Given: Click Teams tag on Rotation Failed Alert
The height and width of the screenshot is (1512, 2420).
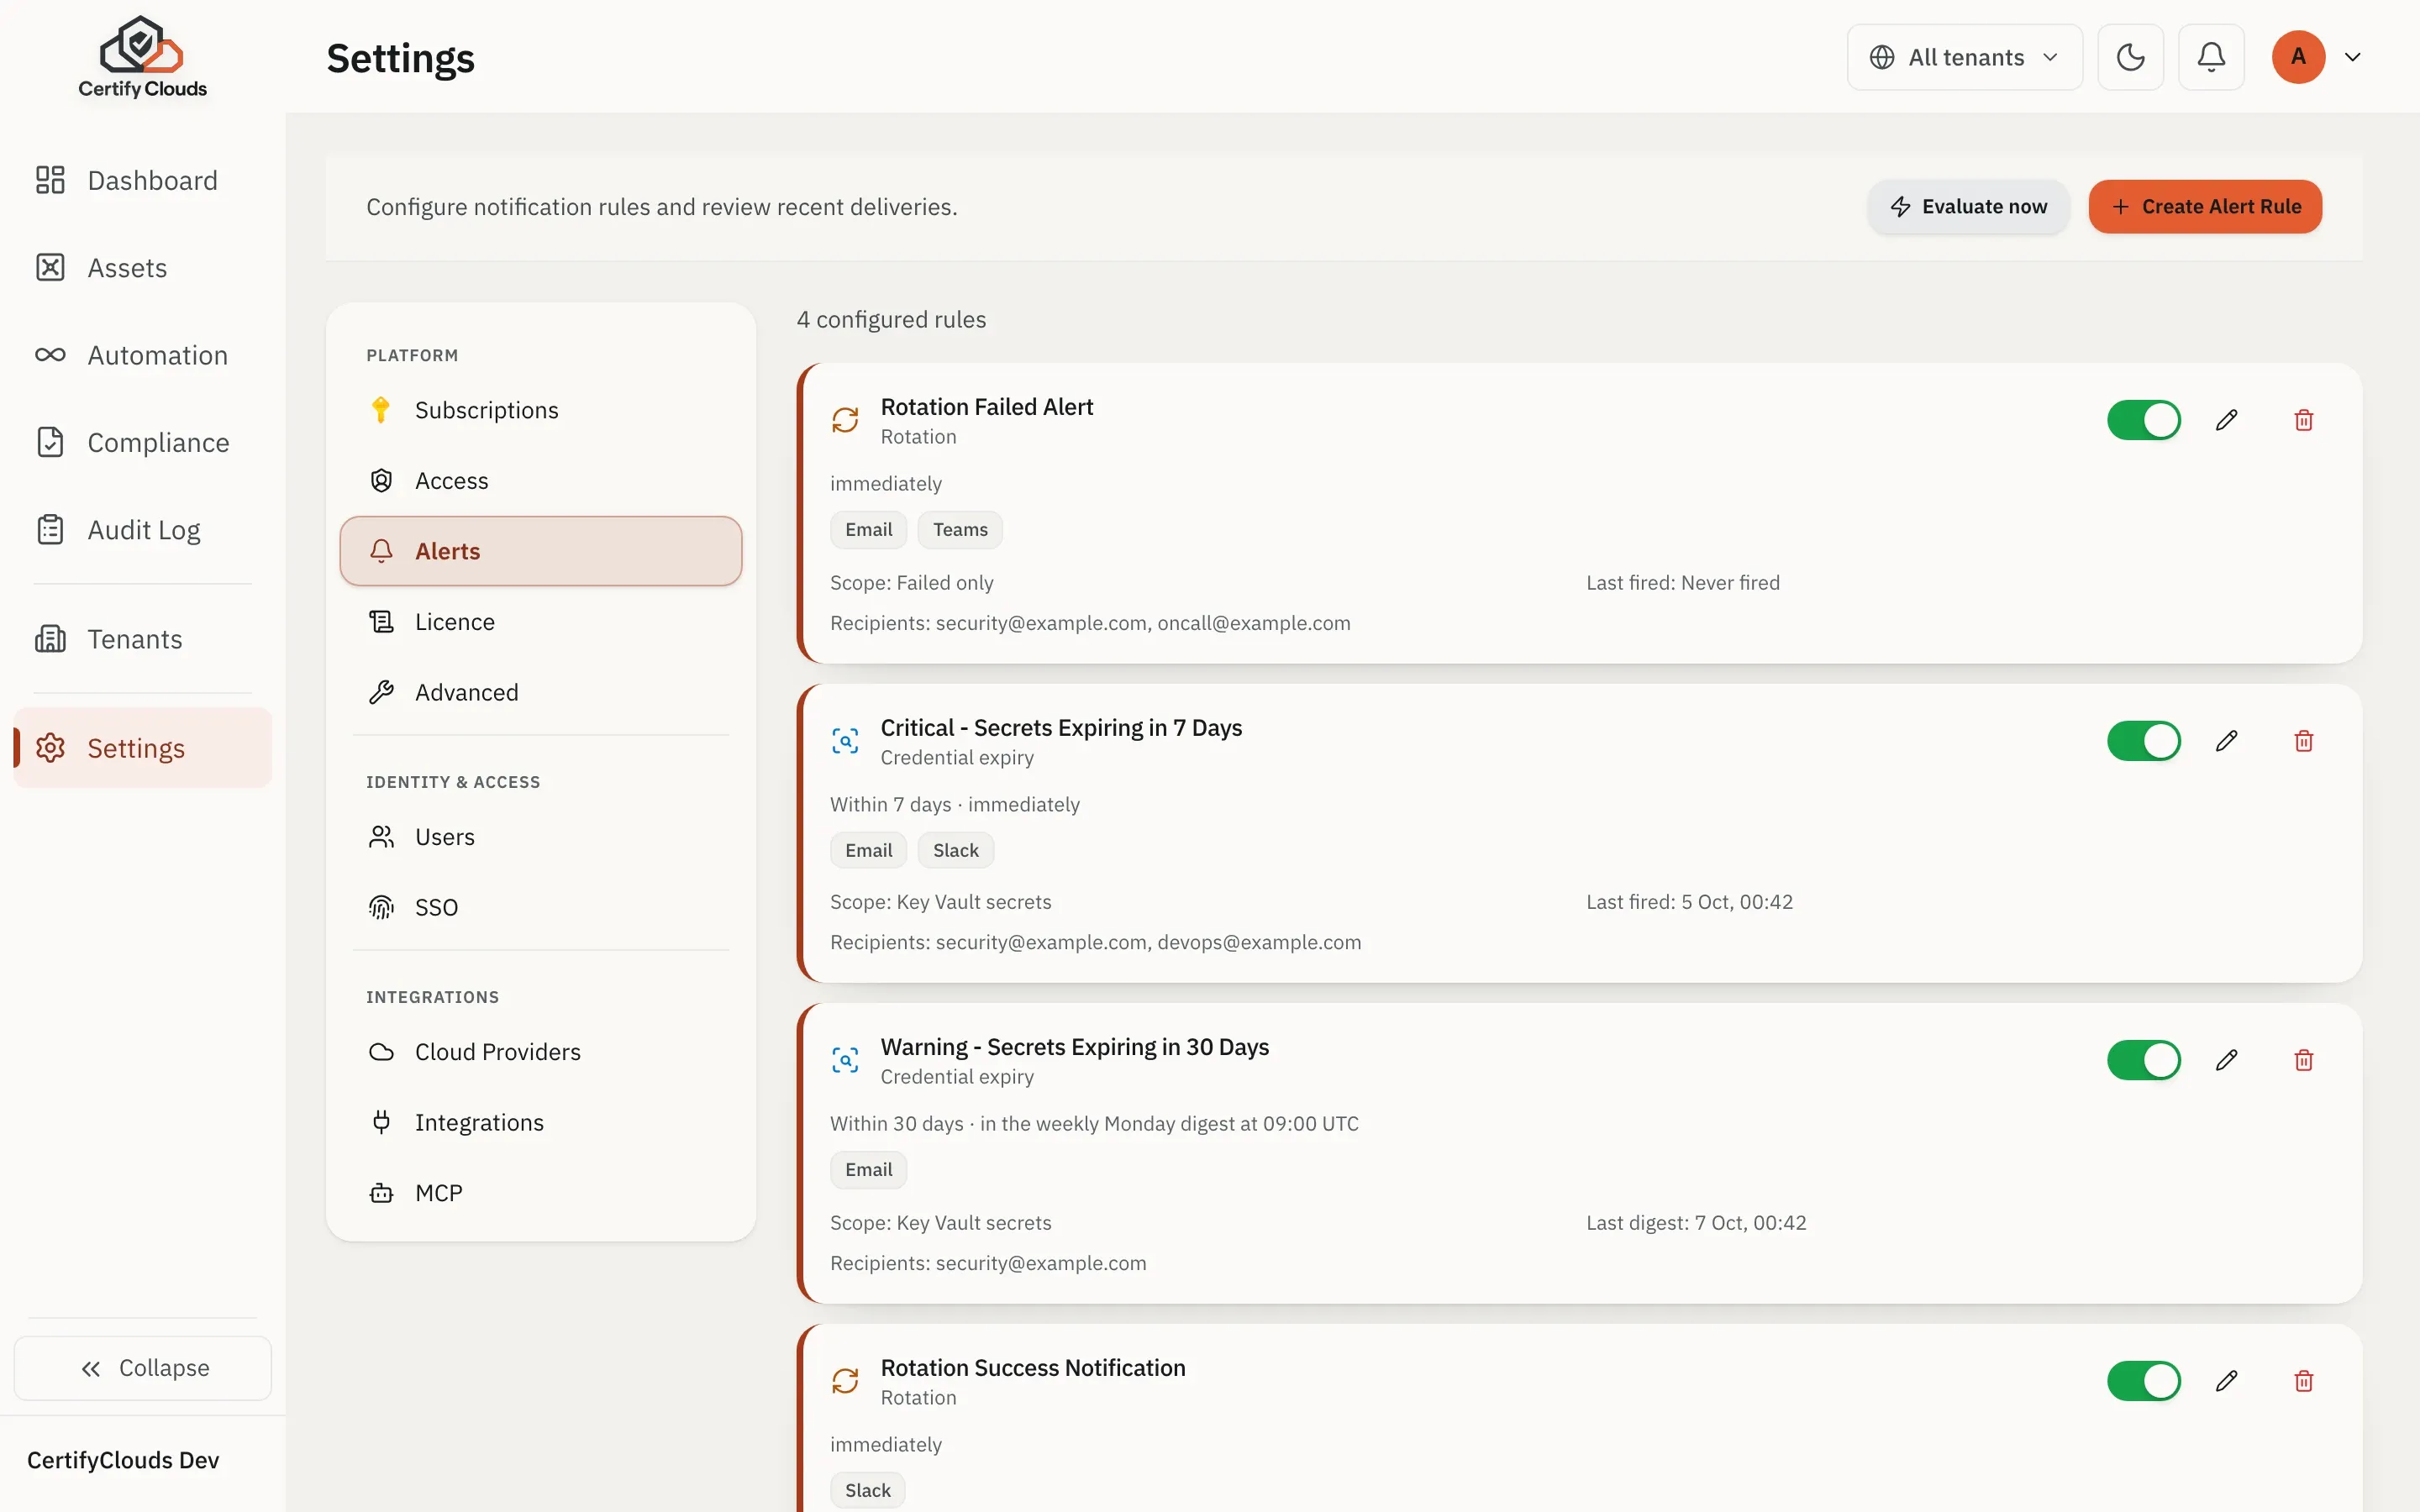Looking at the screenshot, I should [x=960, y=530].
